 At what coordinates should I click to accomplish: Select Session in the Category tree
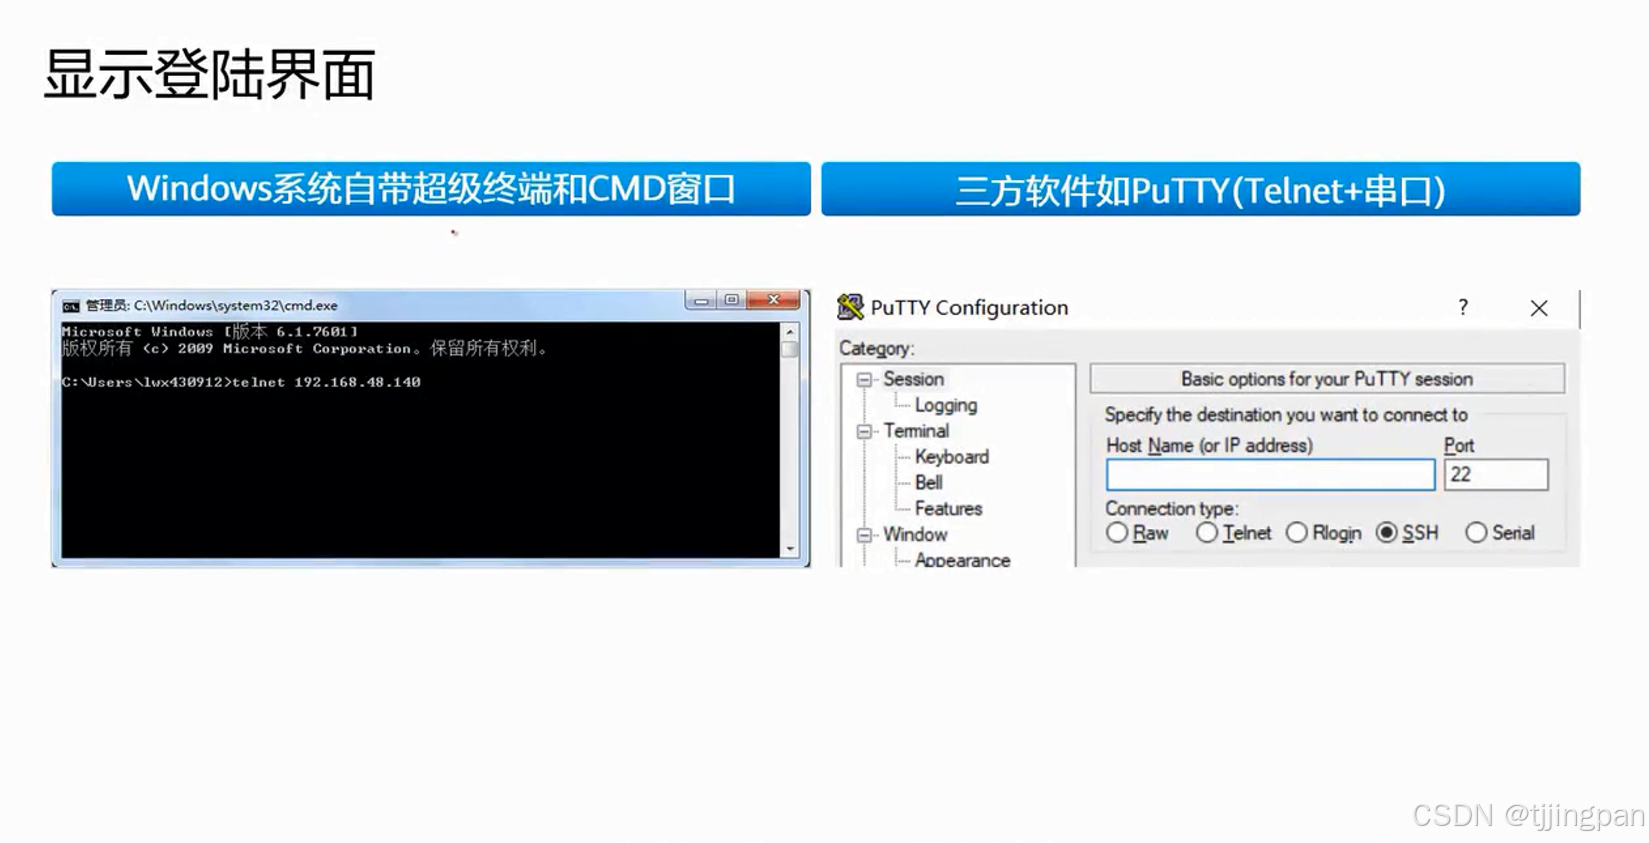coord(913,379)
